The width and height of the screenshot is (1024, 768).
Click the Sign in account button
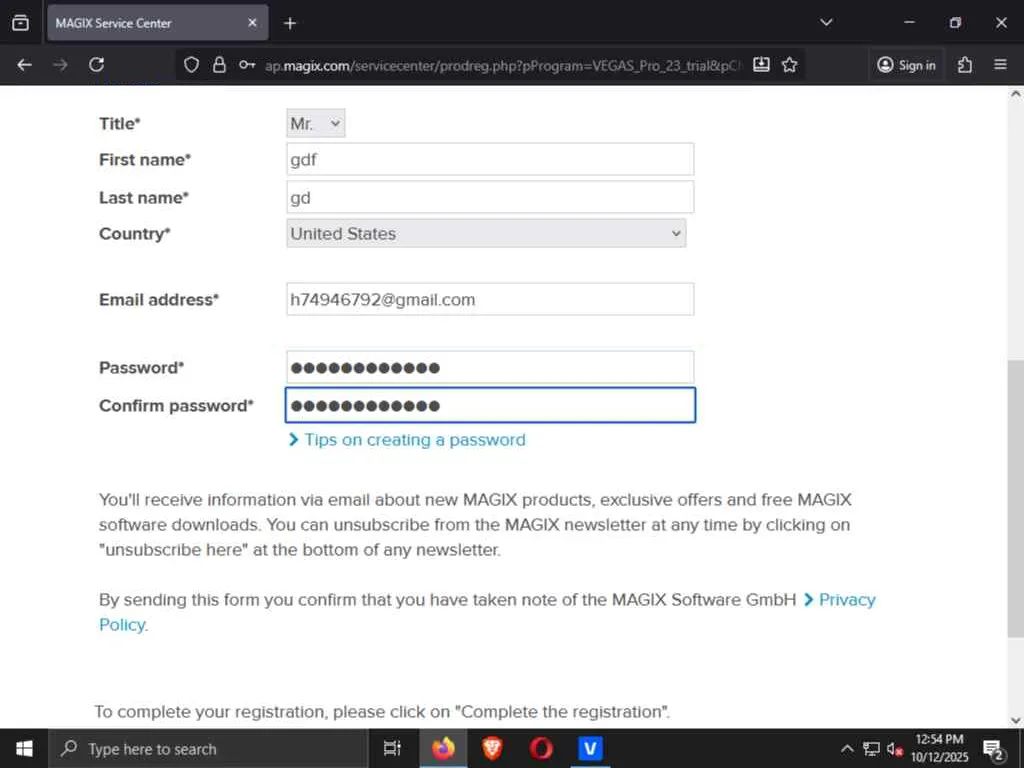click(x=906, y=65)
